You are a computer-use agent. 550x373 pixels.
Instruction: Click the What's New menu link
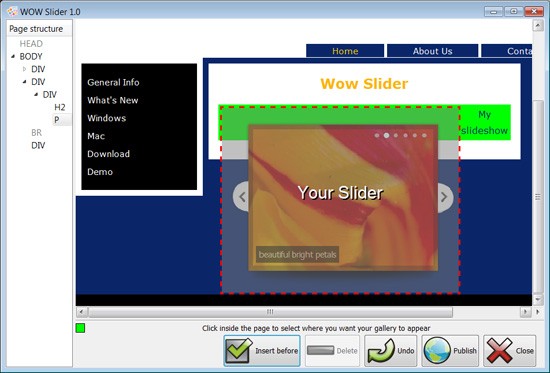click(x=113, y=100)
